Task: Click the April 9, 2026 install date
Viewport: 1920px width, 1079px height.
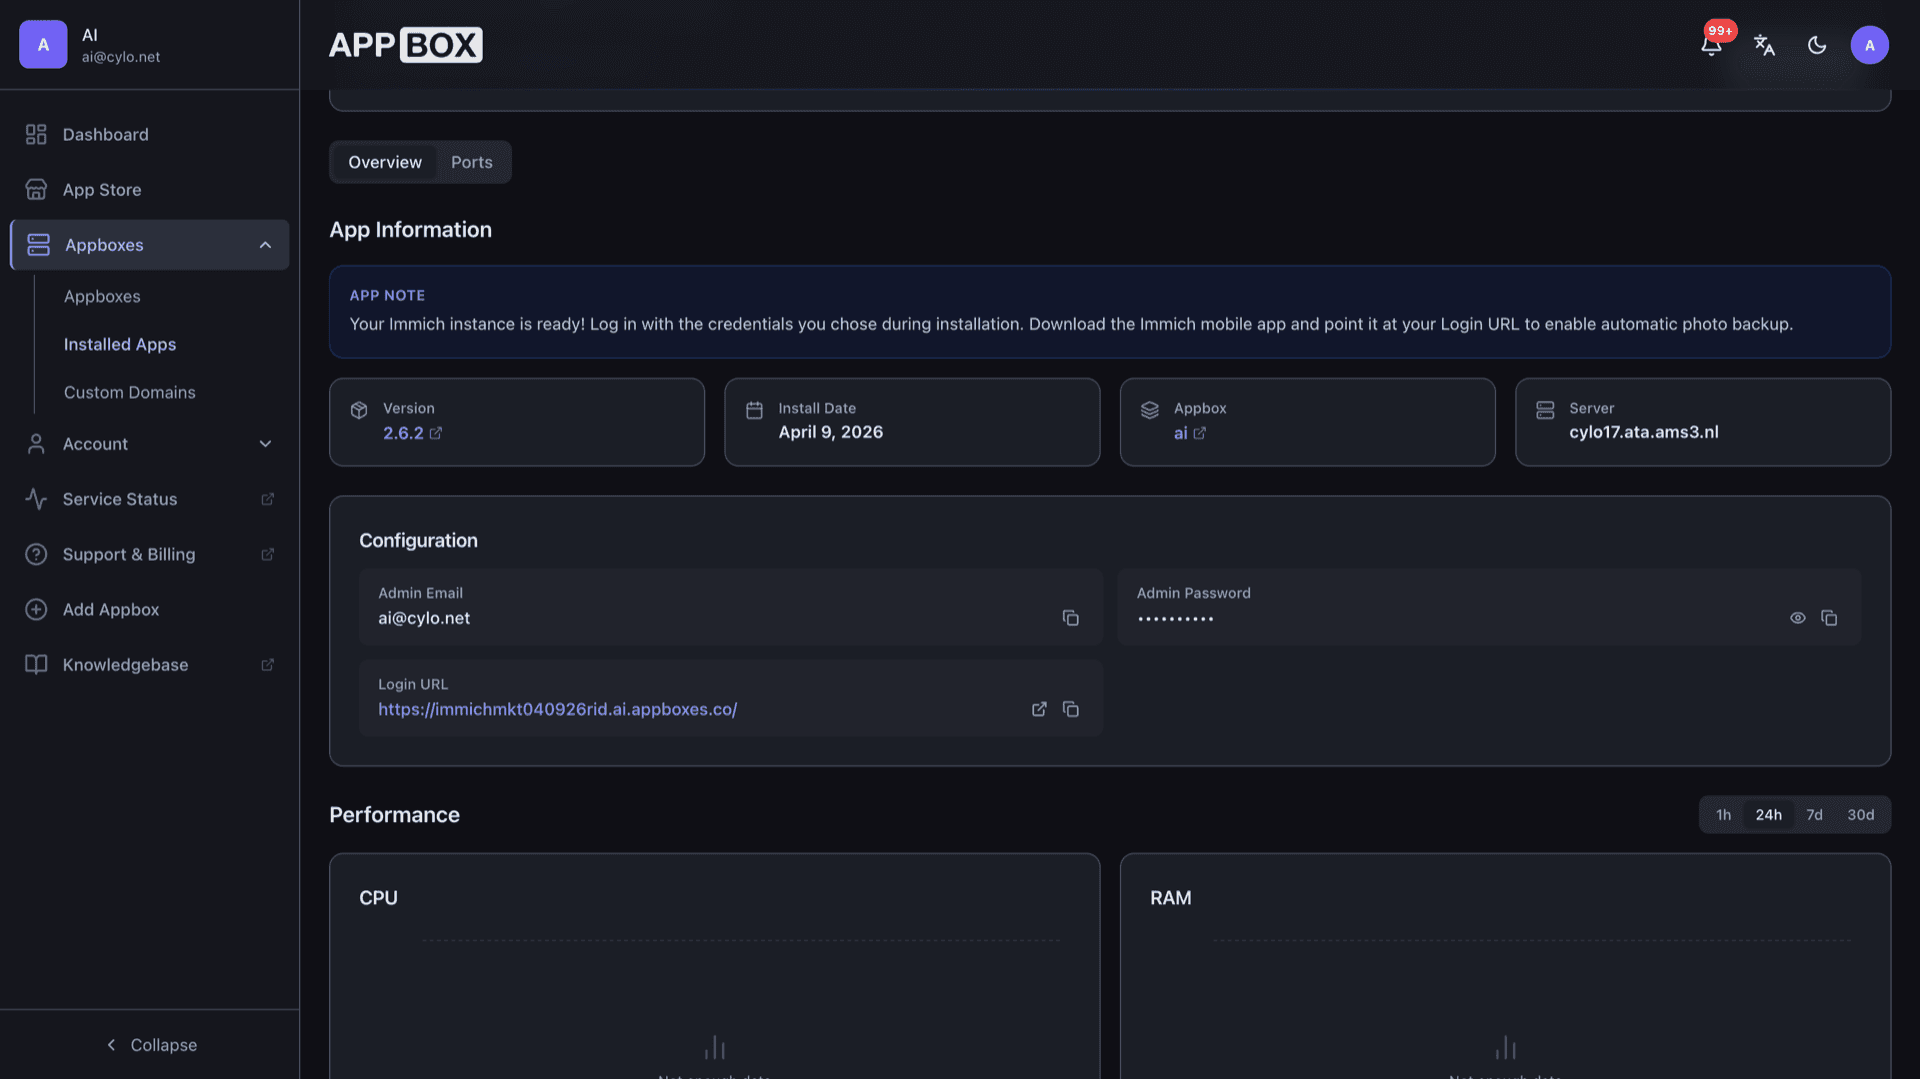Action: [x=831, y=432]
